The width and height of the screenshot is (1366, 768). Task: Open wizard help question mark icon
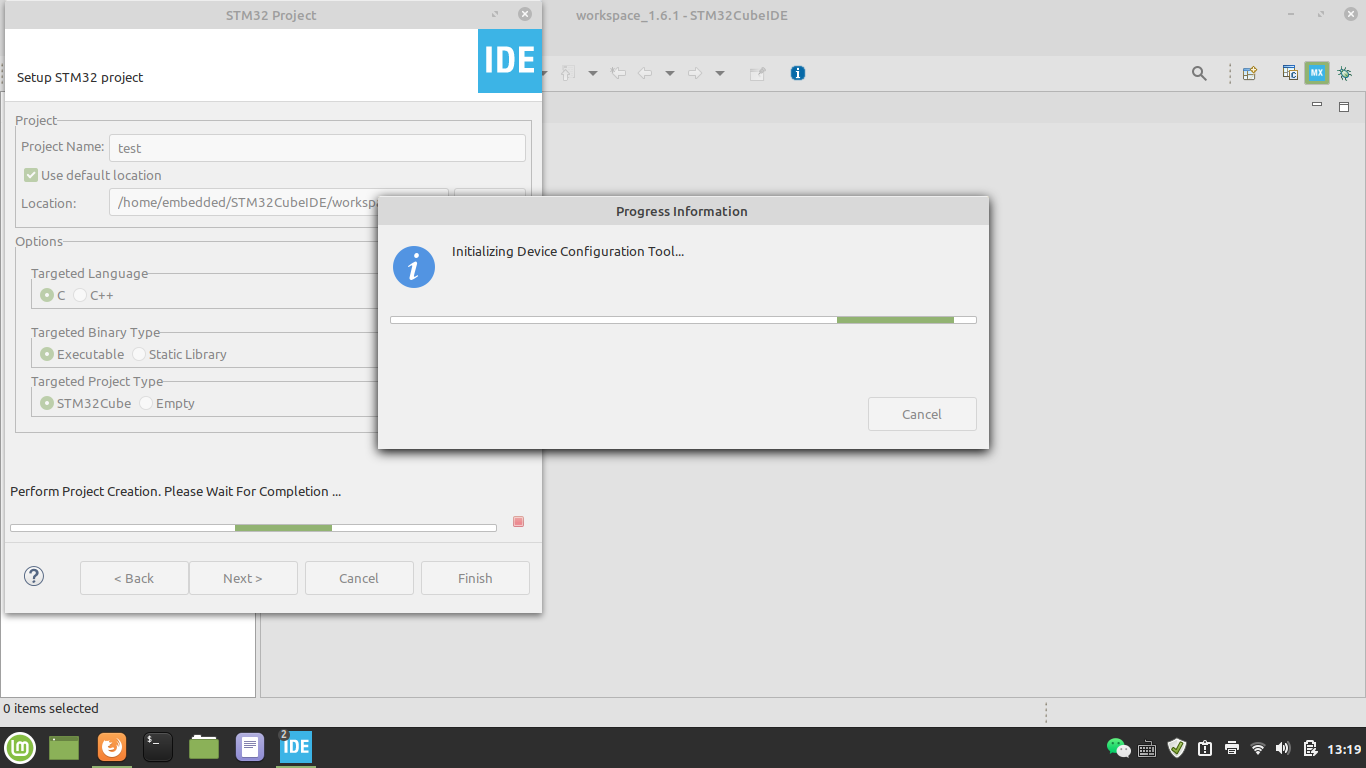(x=34, y=576)
